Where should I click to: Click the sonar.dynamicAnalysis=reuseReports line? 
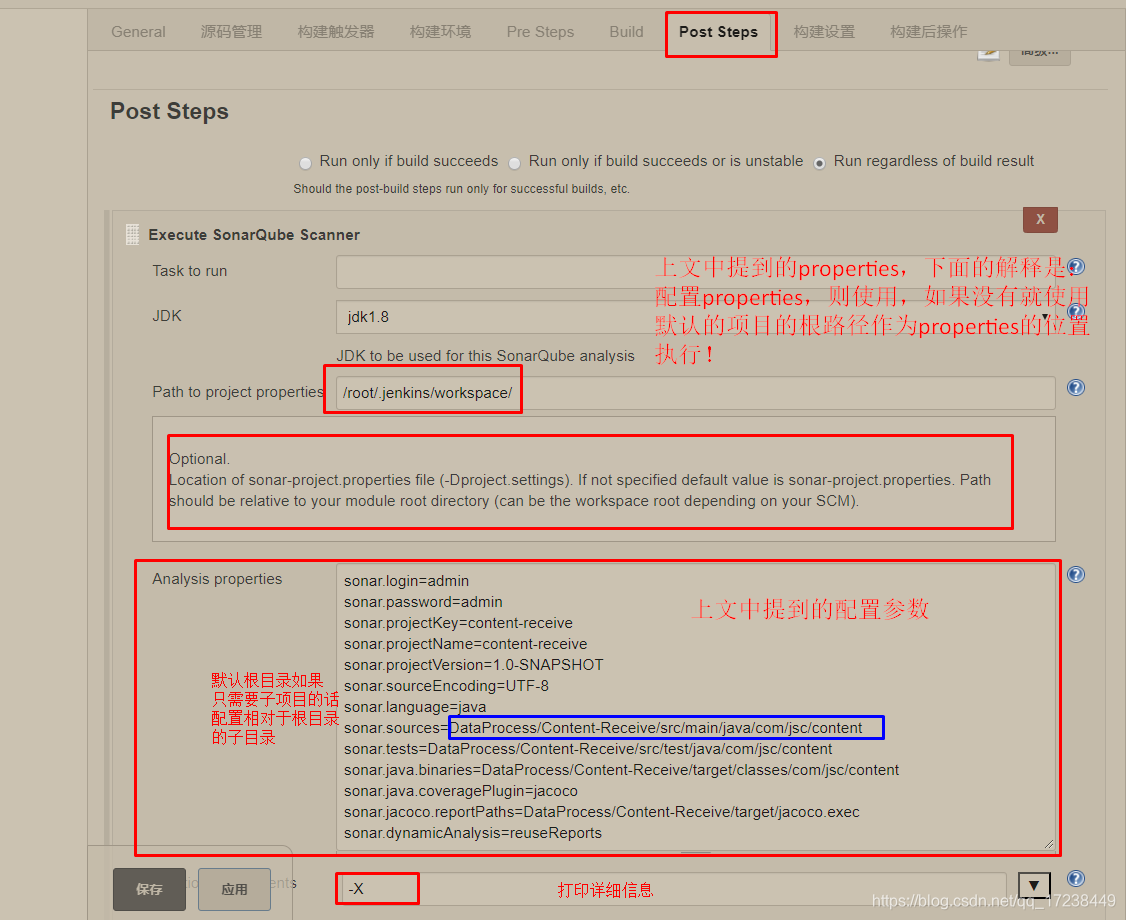(x=473, y=833)
